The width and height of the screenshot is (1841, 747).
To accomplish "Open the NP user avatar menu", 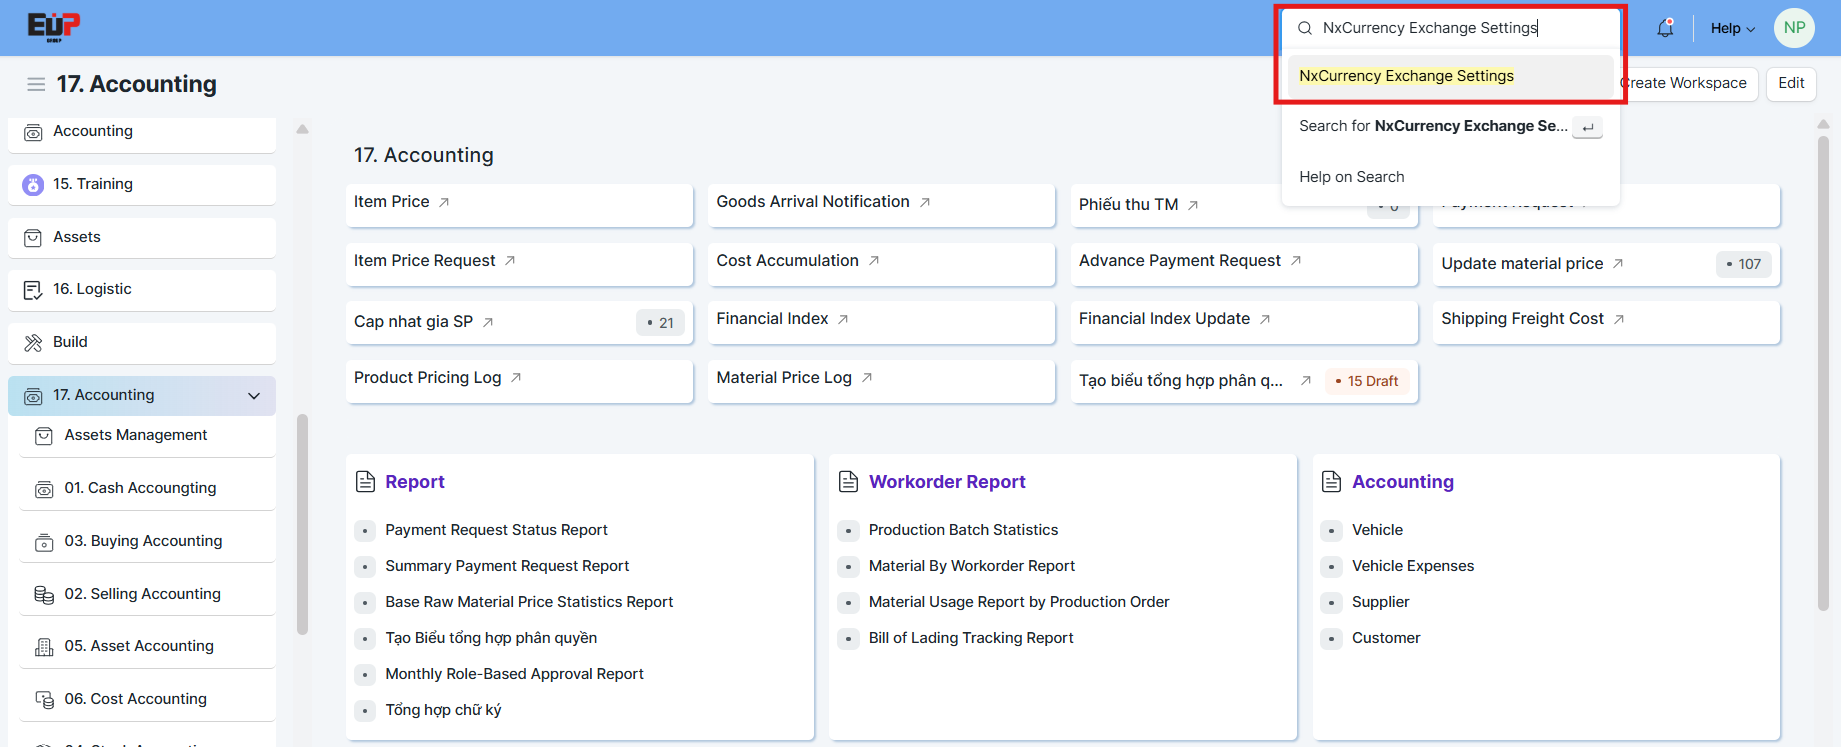I will click(1794, 28).
